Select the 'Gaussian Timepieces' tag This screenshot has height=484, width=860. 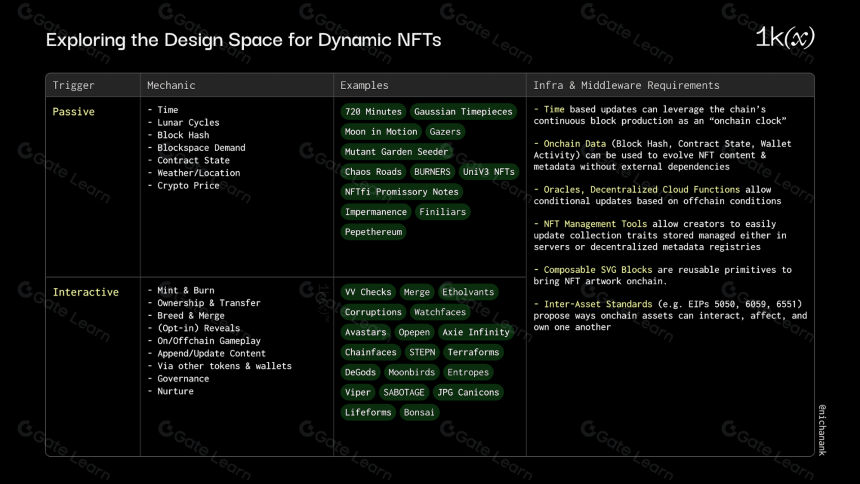463,111
